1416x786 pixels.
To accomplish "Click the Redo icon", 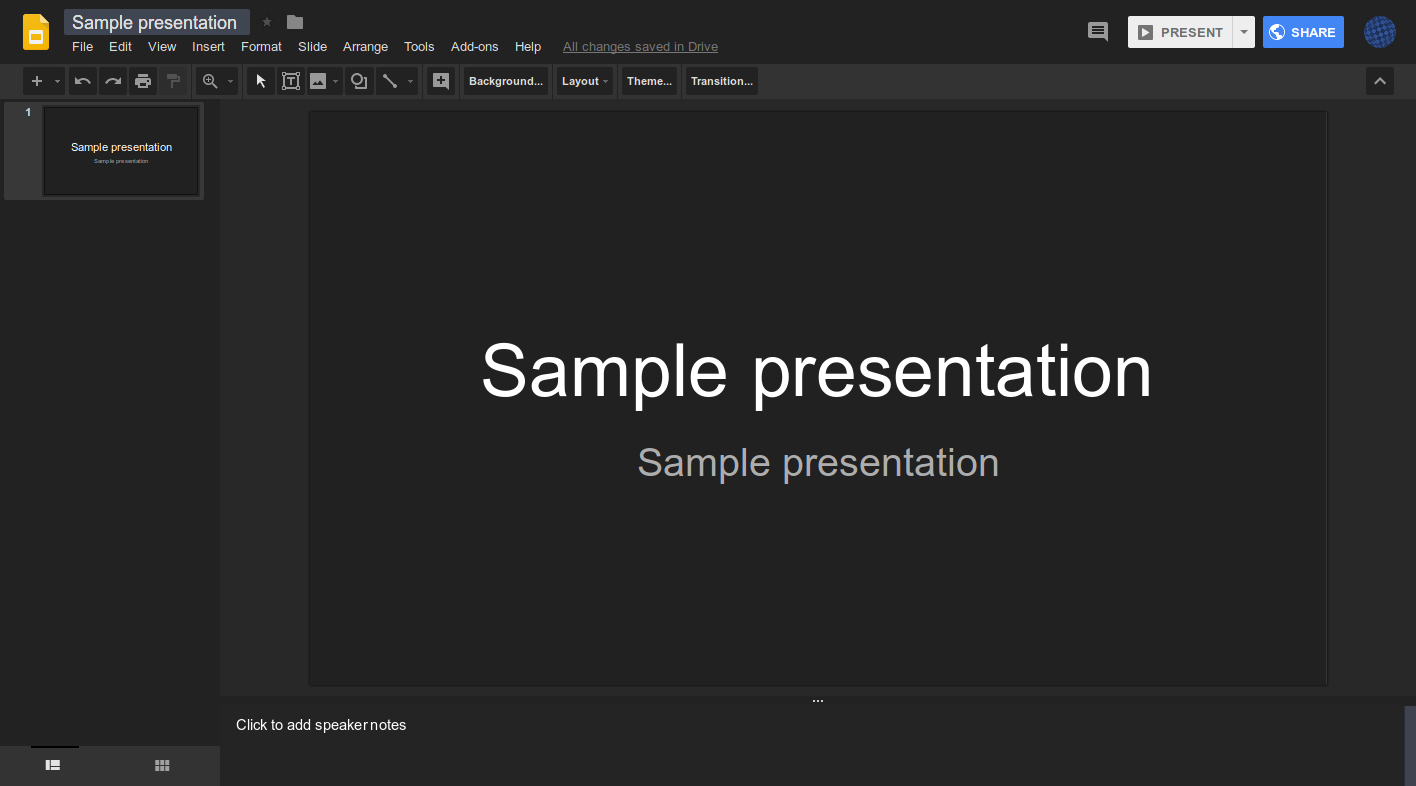I will (113, 81).
